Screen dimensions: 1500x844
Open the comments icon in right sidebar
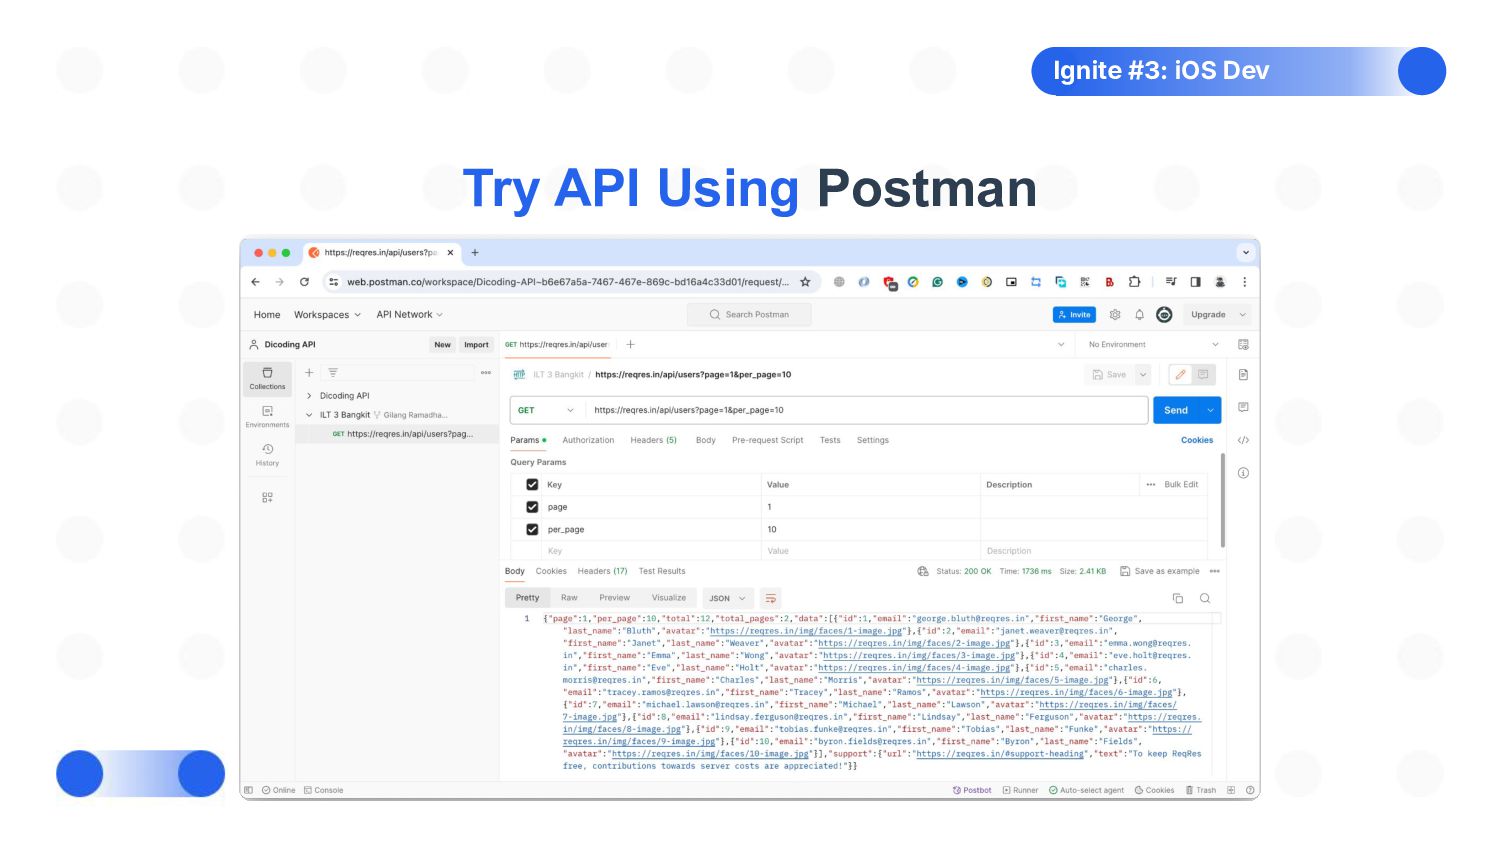coord(1243,407)
